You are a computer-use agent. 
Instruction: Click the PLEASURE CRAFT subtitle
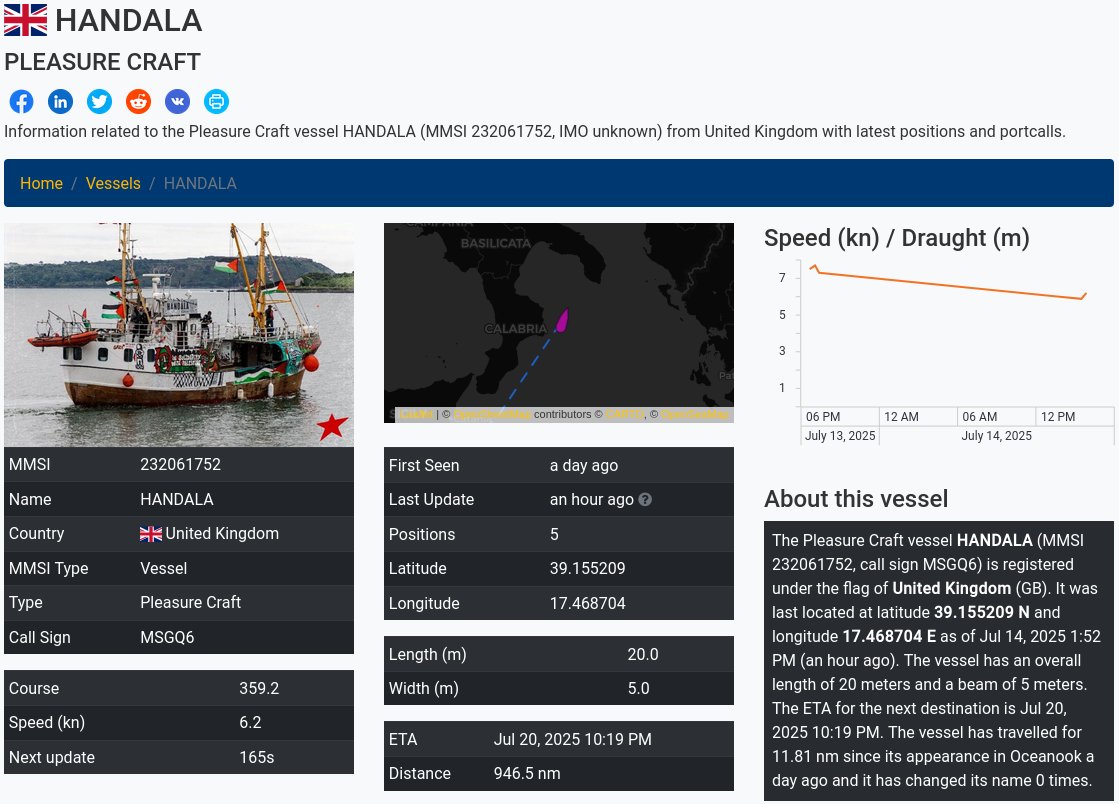click(x=103, y=62)
